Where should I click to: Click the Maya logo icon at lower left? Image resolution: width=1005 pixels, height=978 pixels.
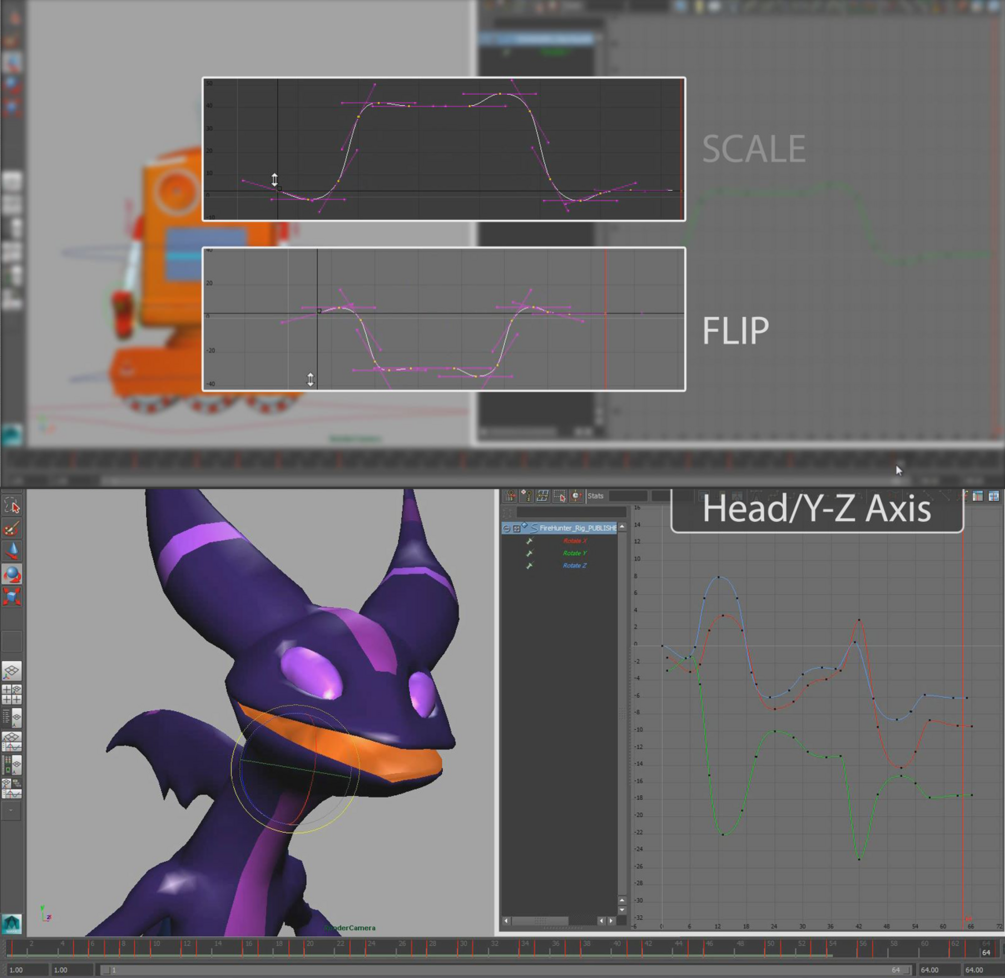[12, 924]
